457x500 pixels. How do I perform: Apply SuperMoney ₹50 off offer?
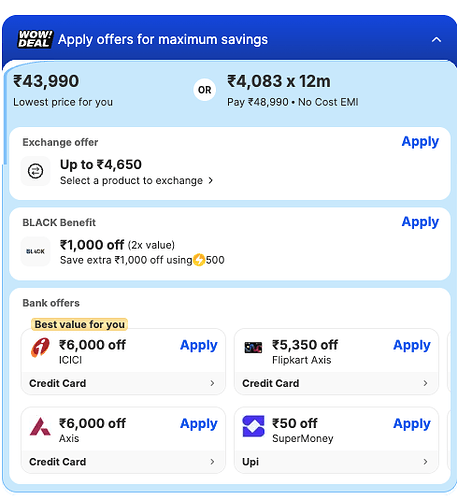pos(412,424)
